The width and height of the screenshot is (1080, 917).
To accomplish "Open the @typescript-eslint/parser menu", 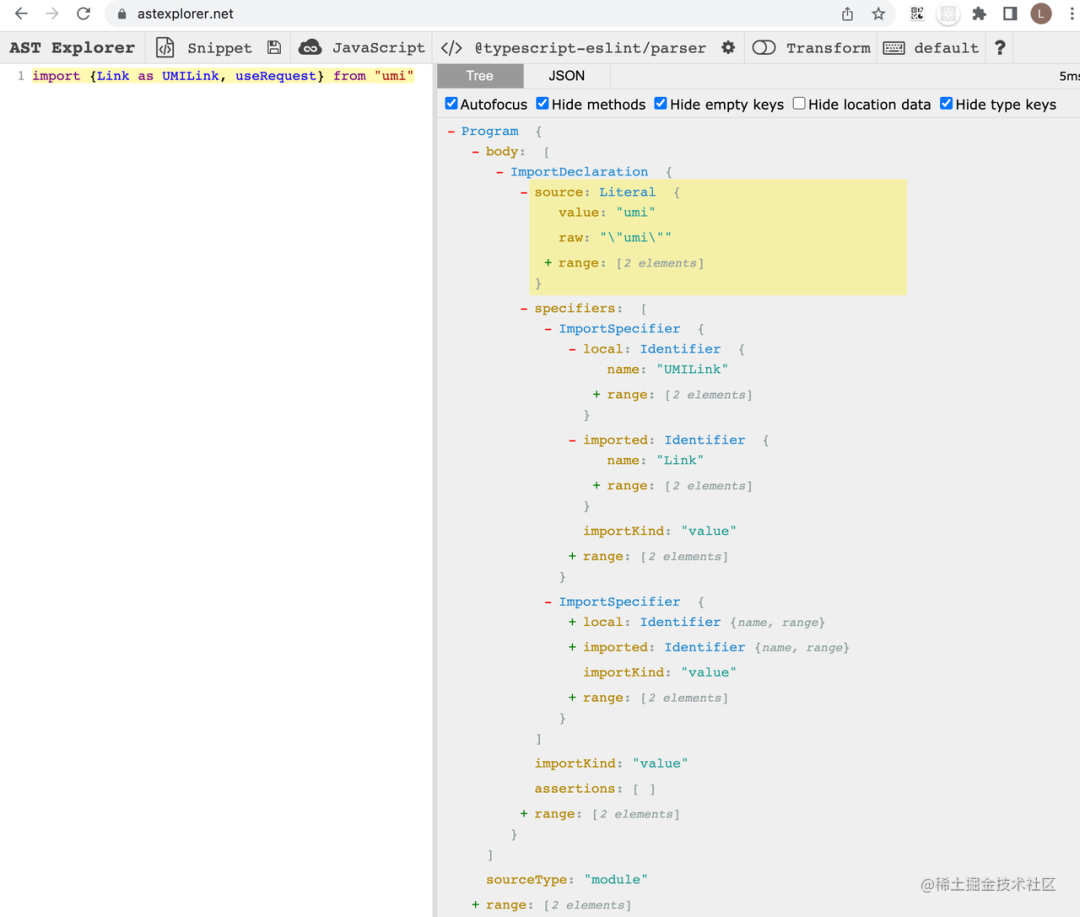I will pos(590,48).
